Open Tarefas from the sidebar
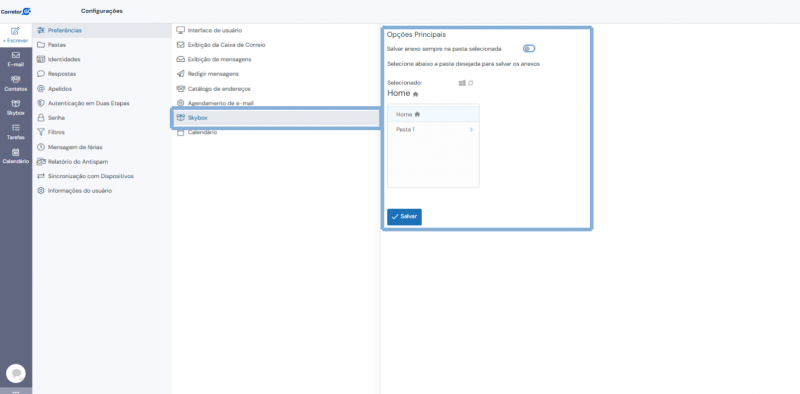 click(x=15, y=132)
